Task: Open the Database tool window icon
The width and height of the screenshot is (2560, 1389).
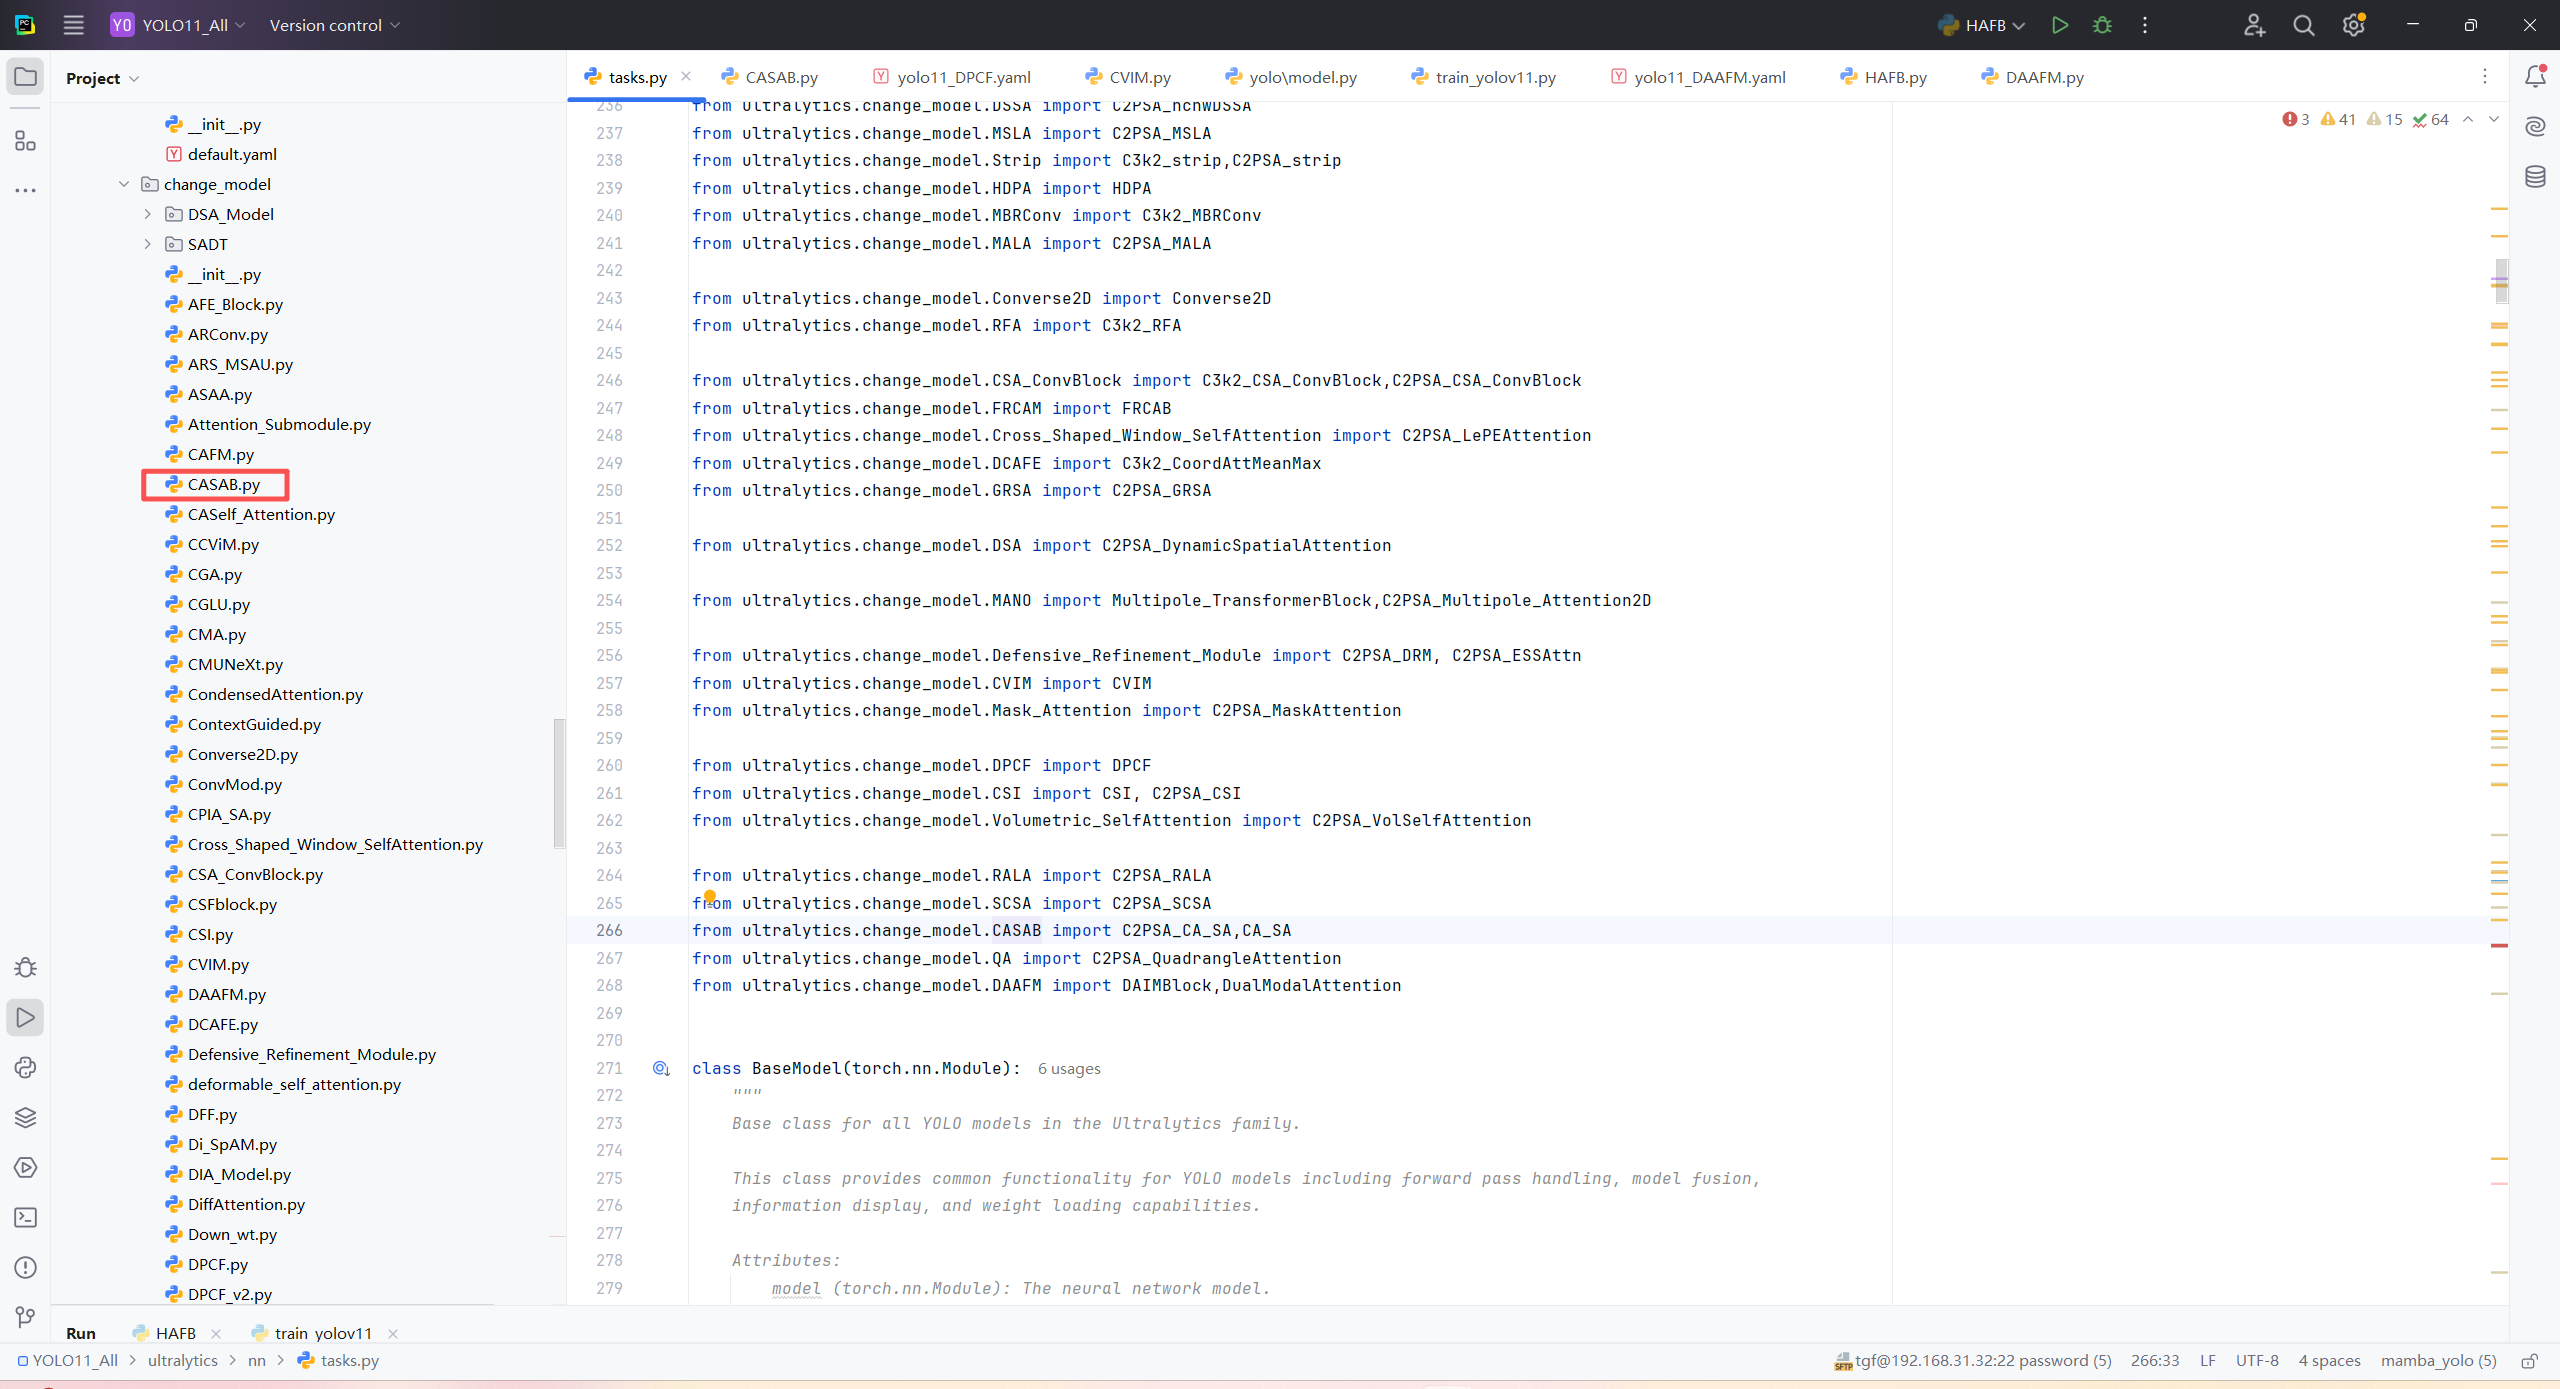Action: point(2535,177)
